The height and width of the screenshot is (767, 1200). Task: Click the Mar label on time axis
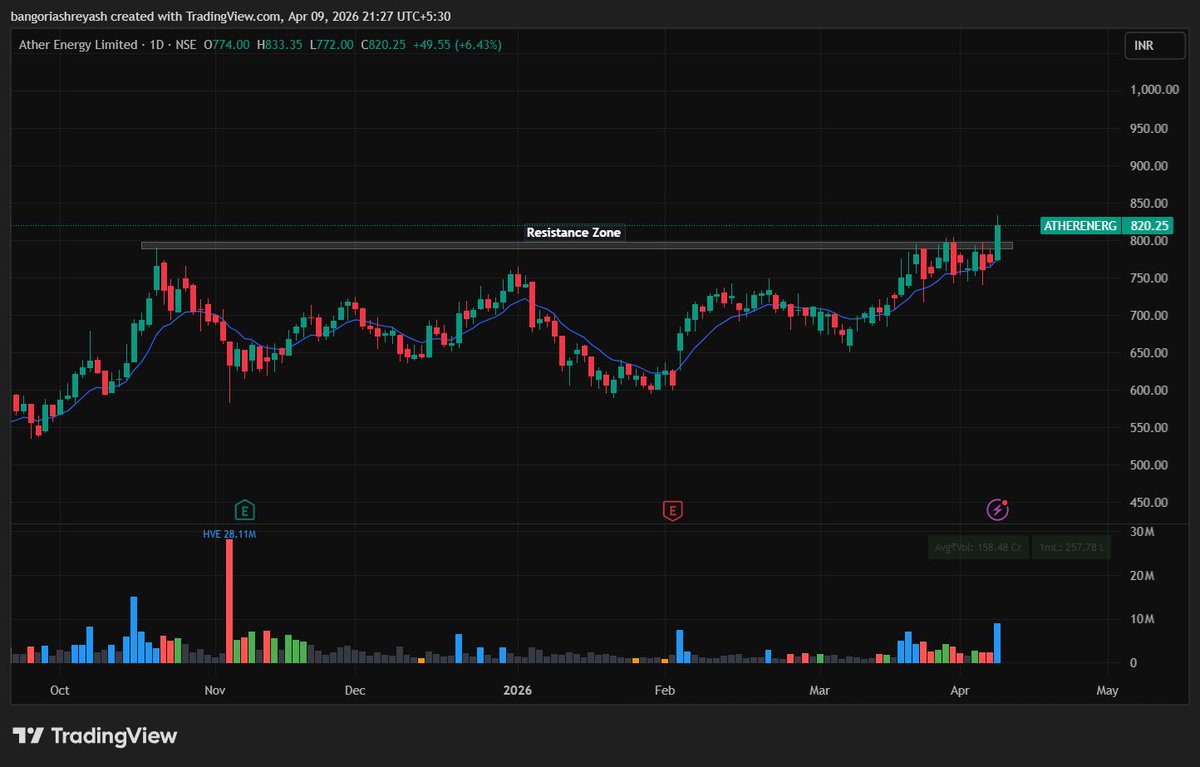click(820, 691)
